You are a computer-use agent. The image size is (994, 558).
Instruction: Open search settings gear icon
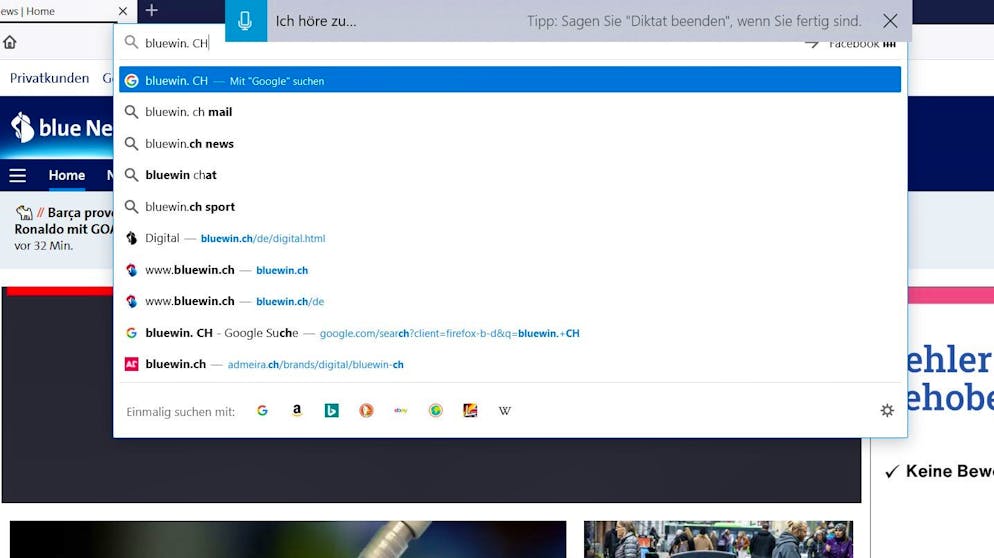tap(888, 410)
